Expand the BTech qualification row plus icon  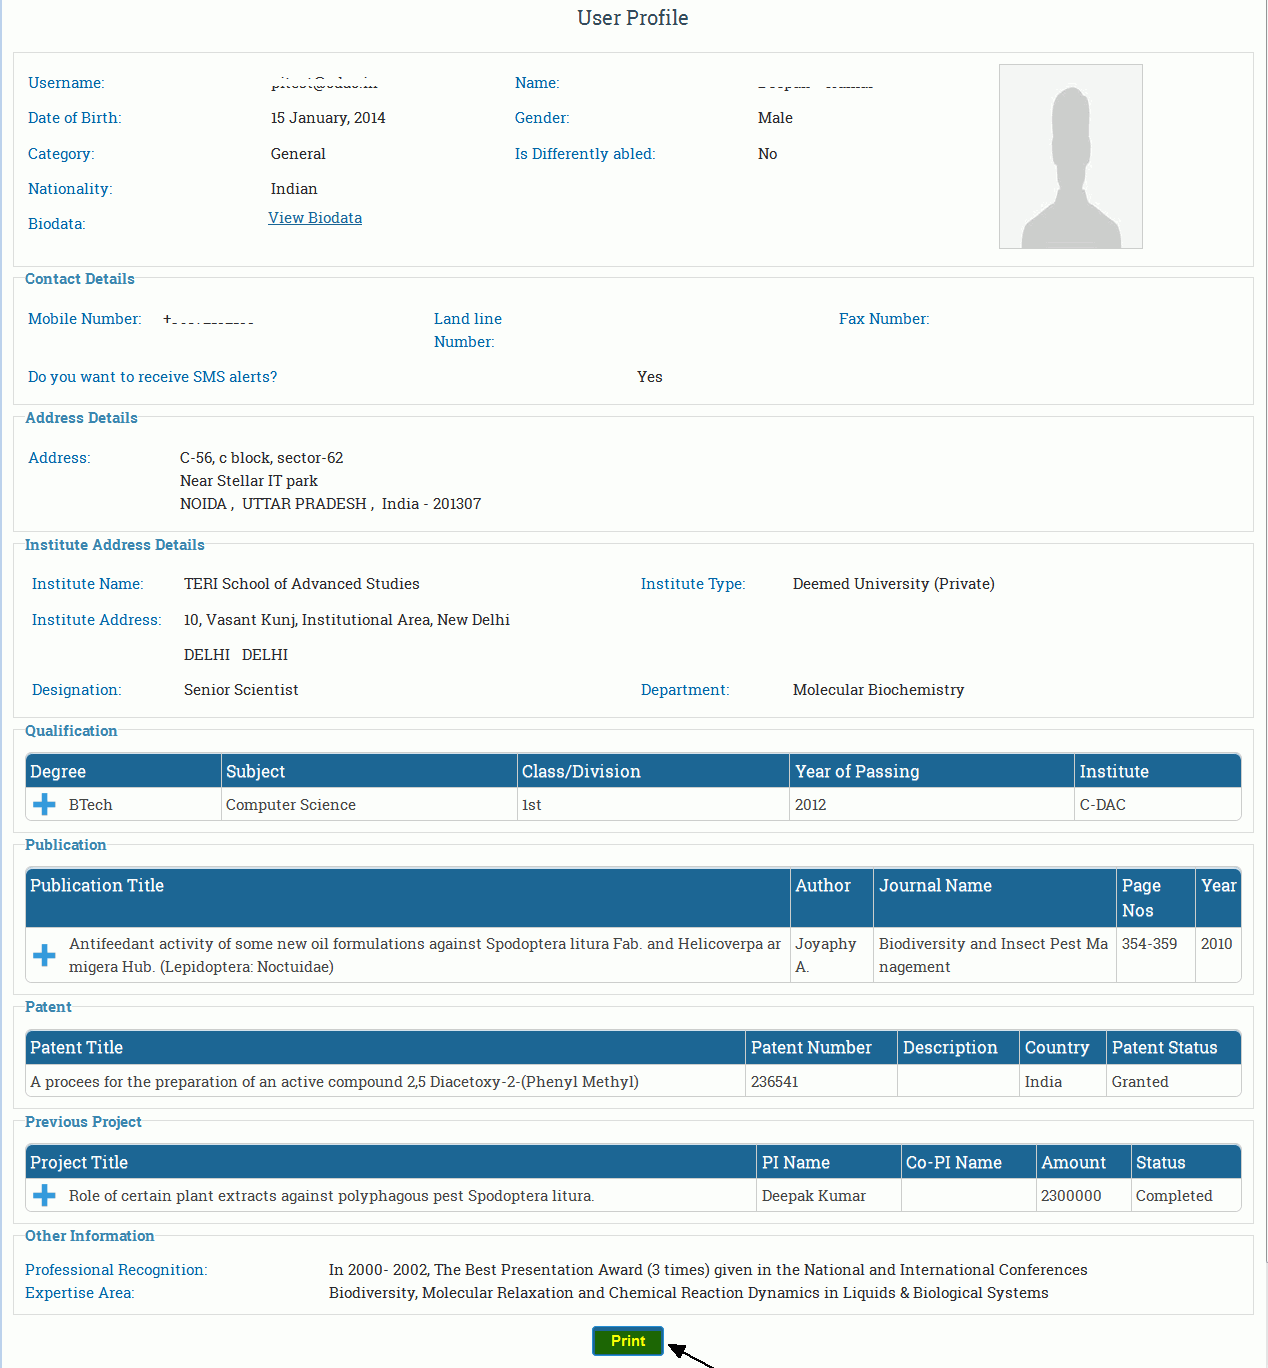[x=44, y=805]
